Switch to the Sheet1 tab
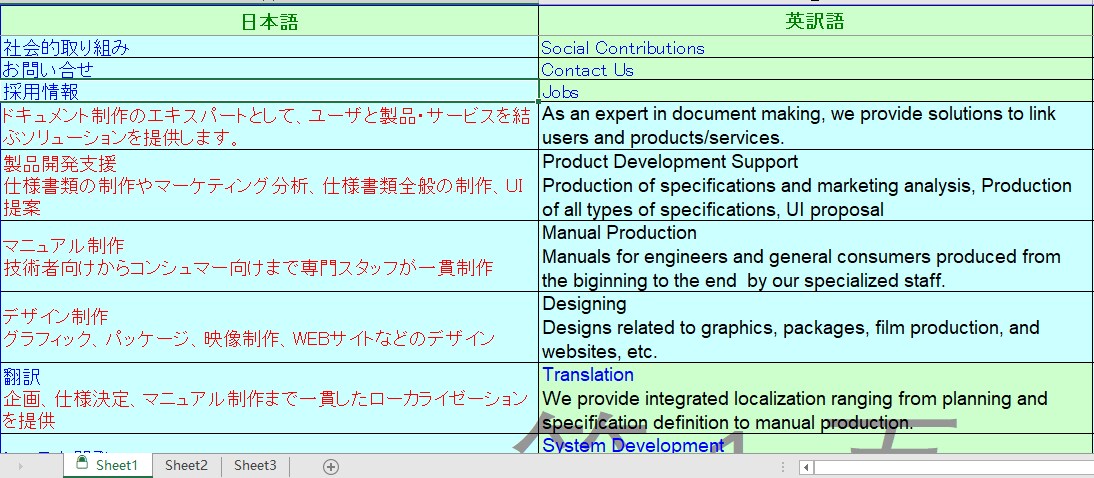The width and height of the screenshot is (1094, 478). pos(107,465)
